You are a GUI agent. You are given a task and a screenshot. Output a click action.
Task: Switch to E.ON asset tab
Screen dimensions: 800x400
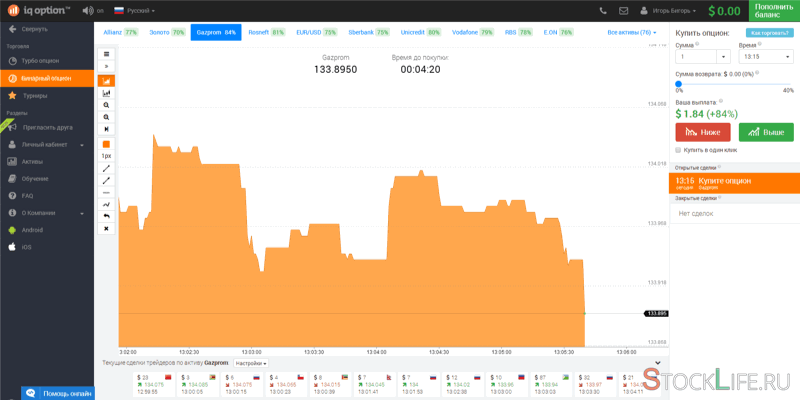pos(558,32)
